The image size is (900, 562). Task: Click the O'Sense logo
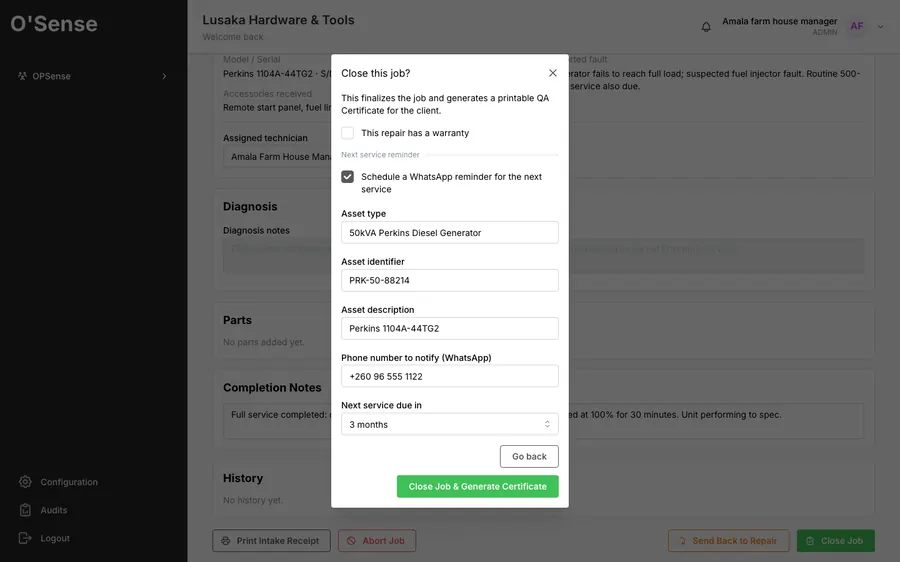click(x=54, y=24)
